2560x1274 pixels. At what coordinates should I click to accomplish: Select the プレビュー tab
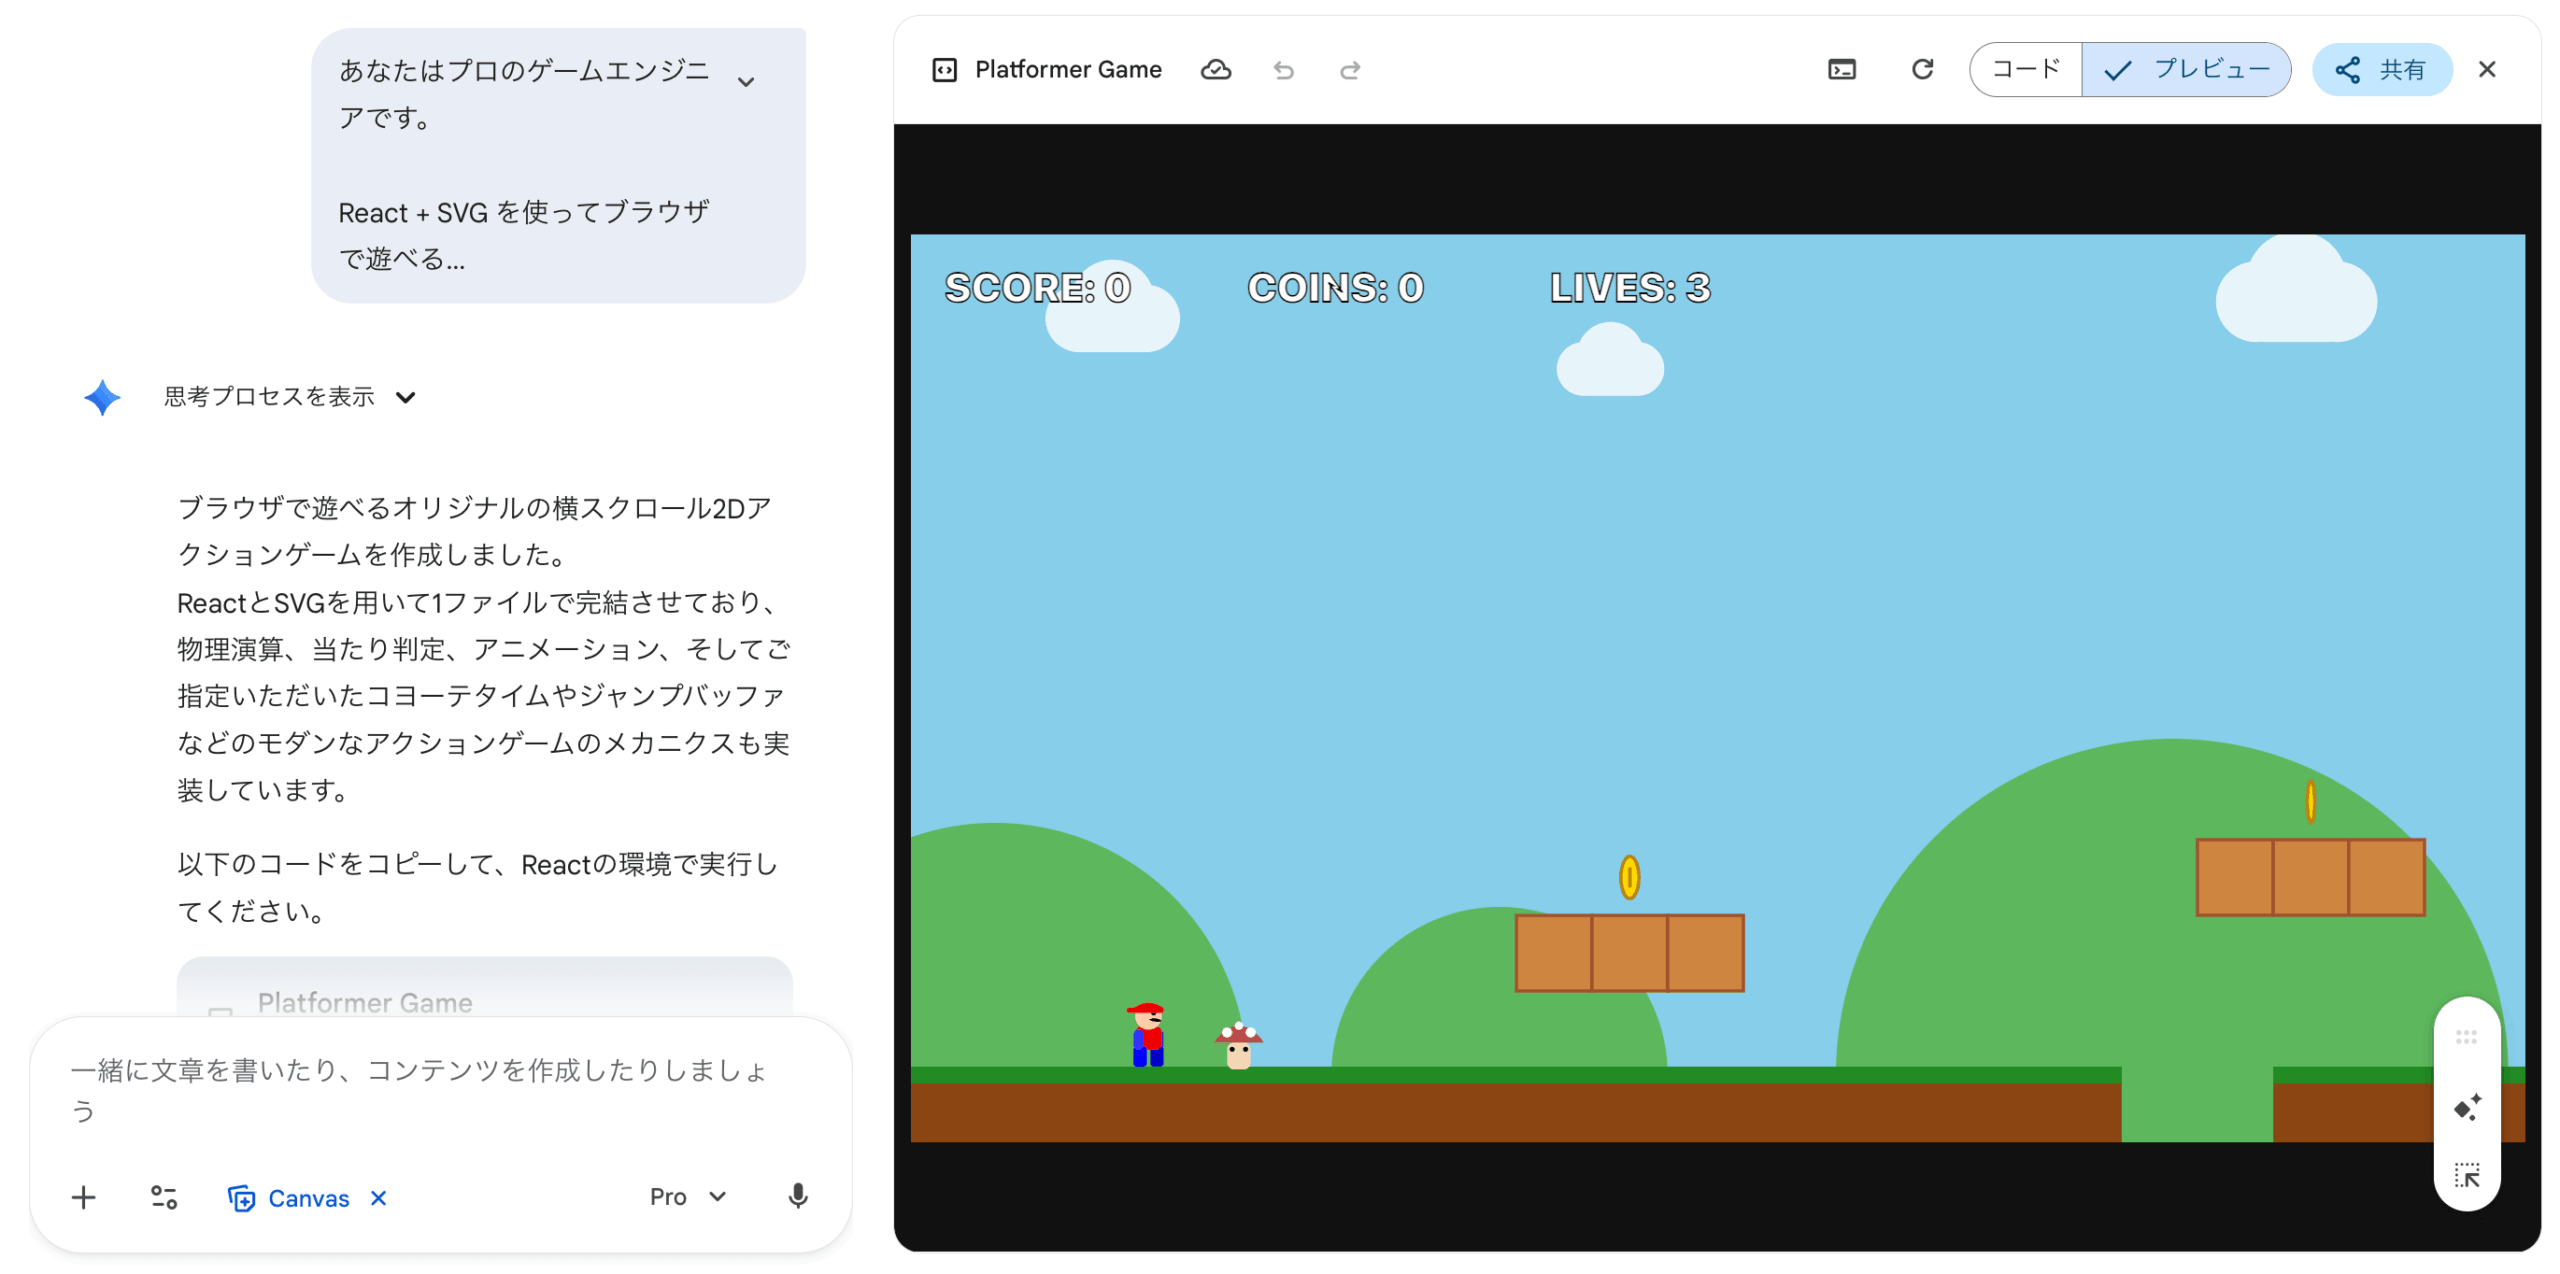[x=2187, y=70]
